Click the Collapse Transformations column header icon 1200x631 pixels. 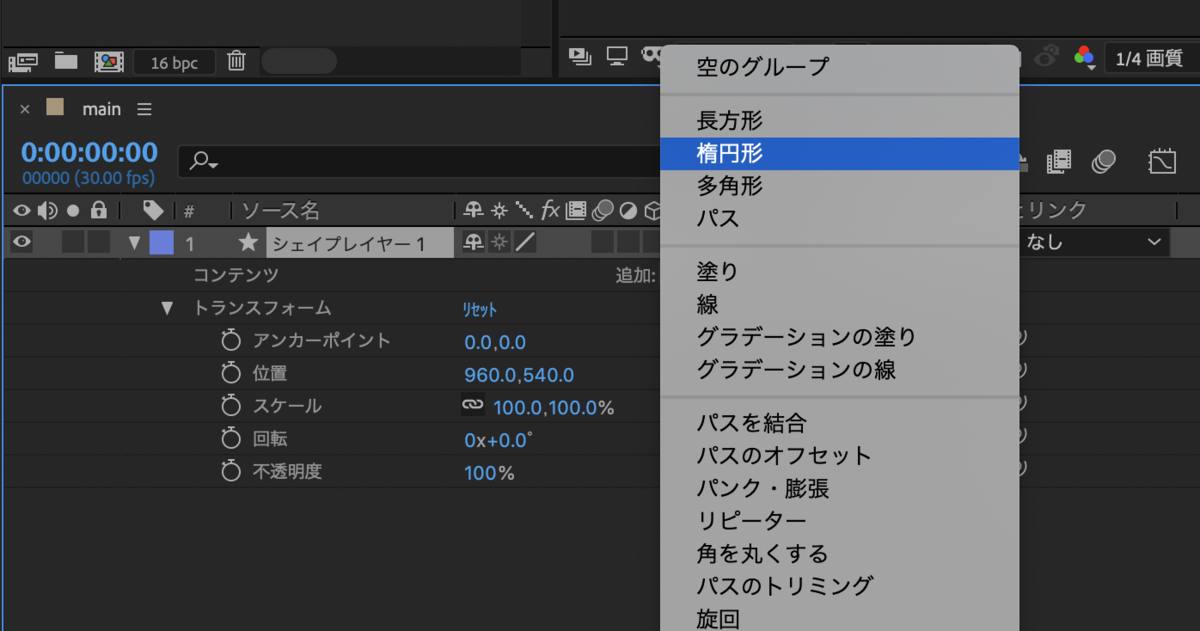pyautogui.click(x=499, y=211)
